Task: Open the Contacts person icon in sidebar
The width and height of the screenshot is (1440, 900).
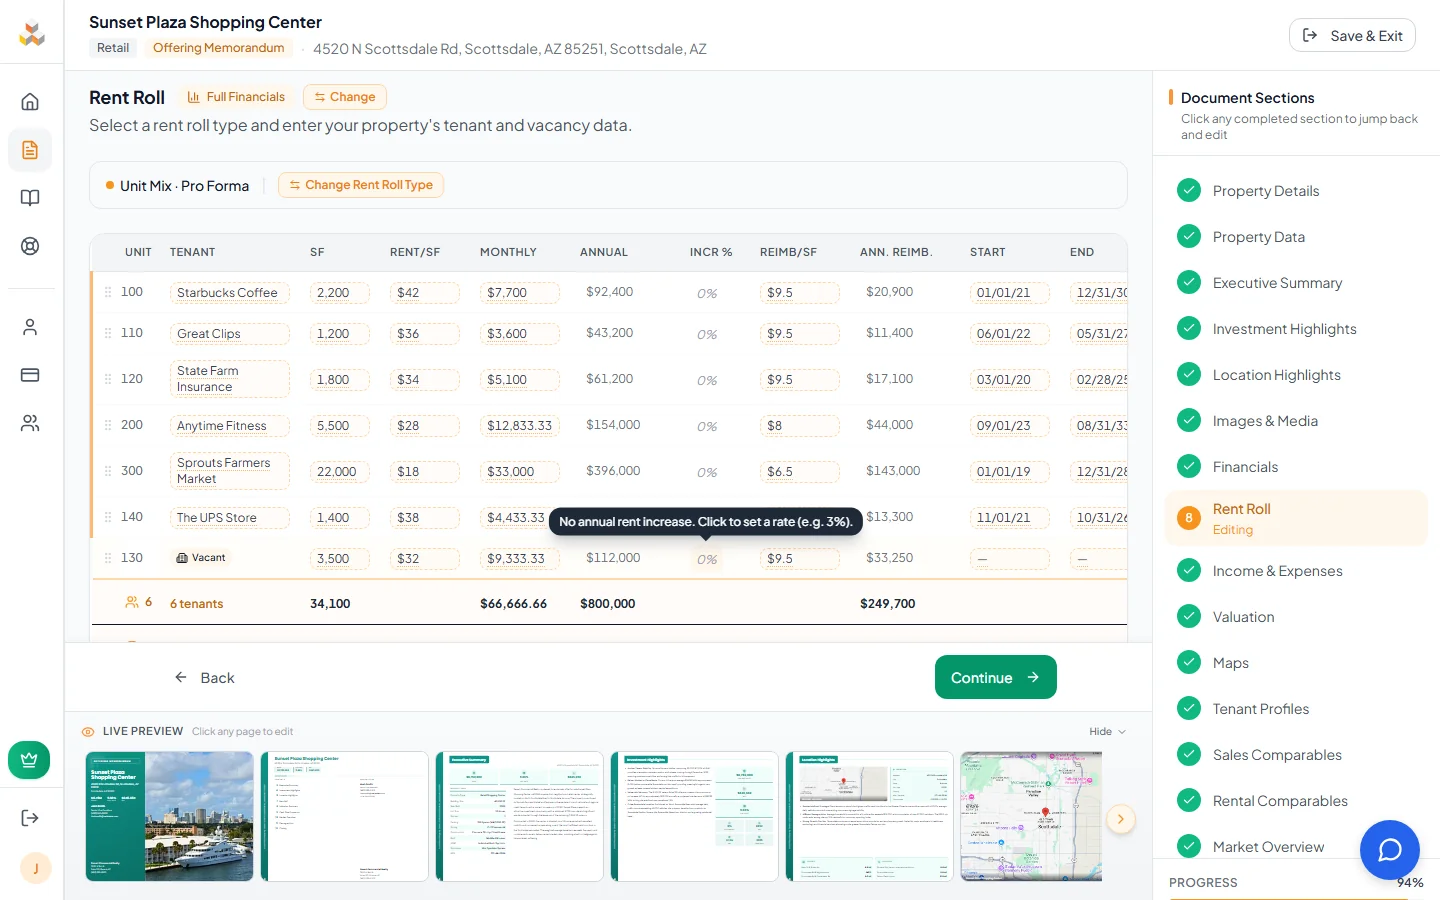Action: [31, 325]
